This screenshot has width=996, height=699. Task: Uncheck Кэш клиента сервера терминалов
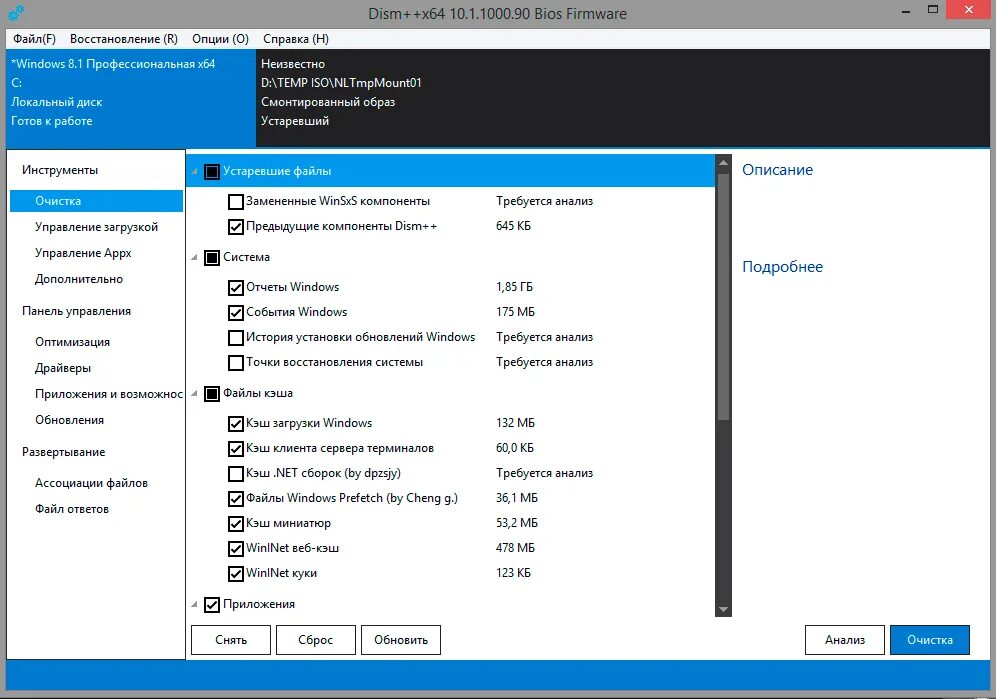click(236, 449)
